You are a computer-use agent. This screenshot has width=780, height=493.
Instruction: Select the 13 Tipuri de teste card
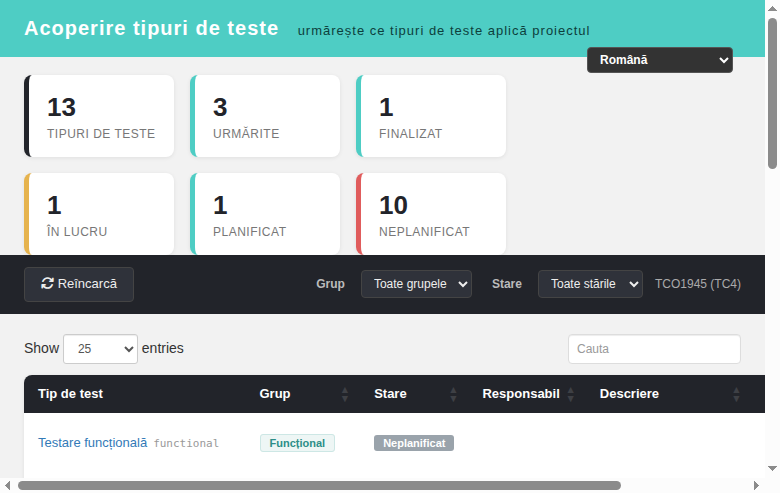99,116
